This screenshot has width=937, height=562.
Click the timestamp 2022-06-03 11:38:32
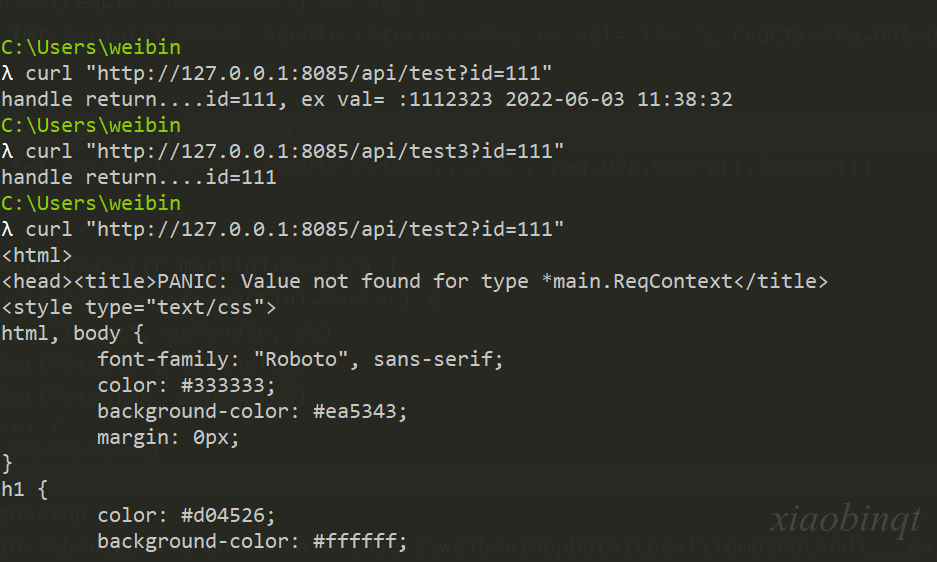(x=618, y=99)
